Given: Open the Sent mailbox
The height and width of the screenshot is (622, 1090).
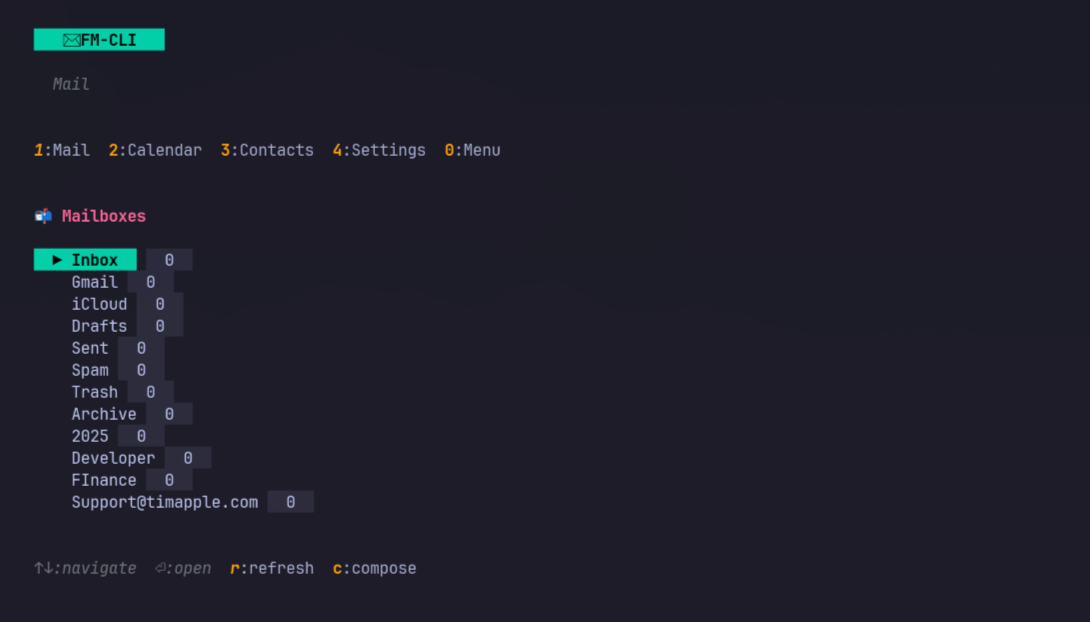Looking at the screenshot, I should (90, 348).
